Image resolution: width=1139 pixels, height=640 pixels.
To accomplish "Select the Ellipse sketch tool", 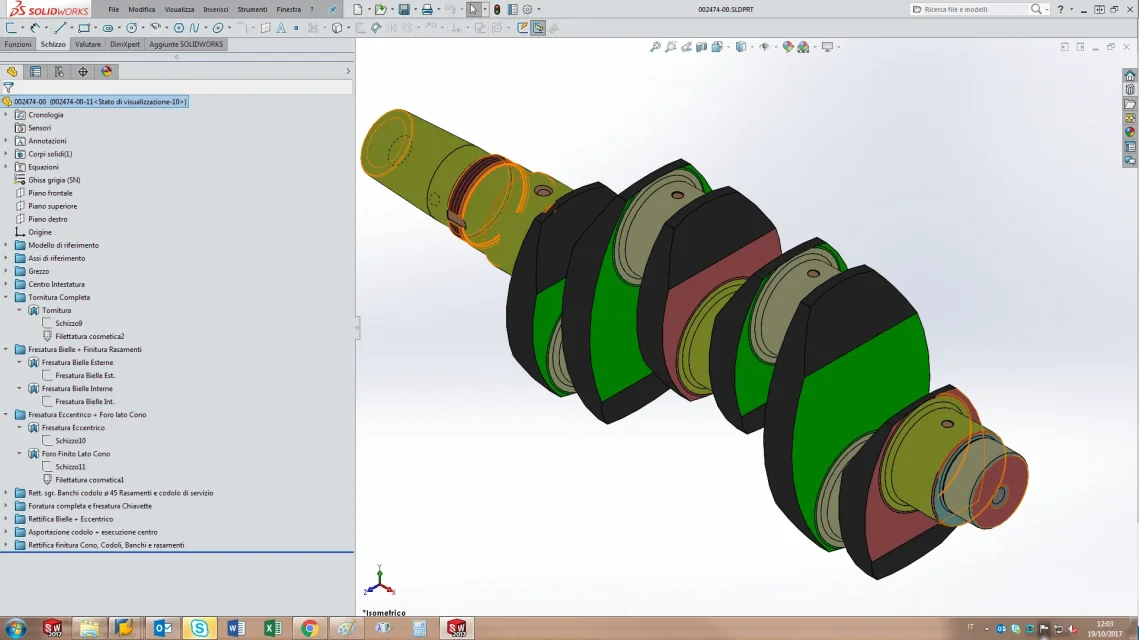I will click(218, 28).
